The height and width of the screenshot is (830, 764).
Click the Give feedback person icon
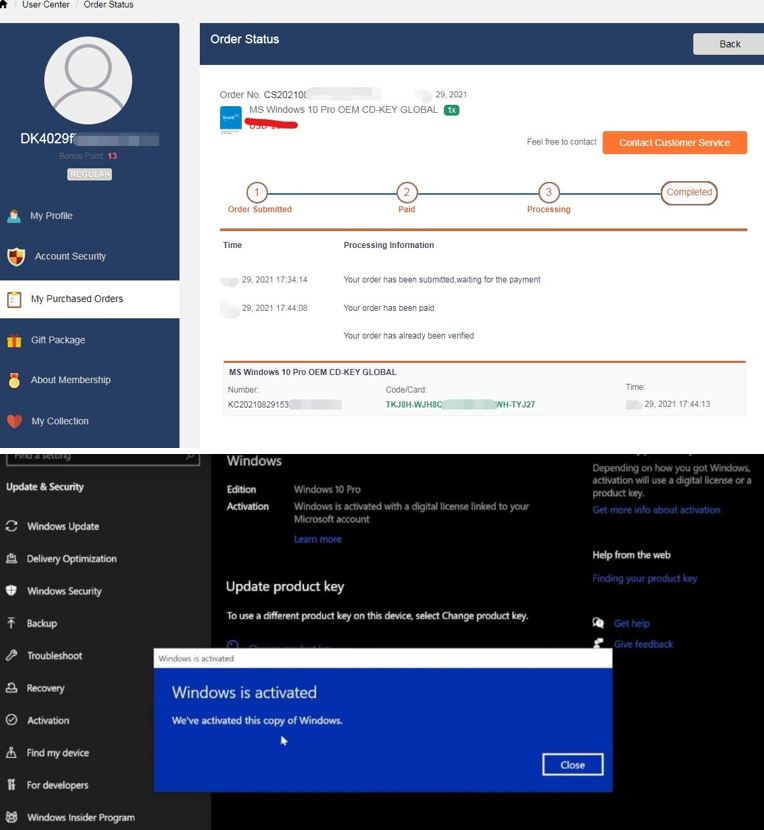tap(598, 644)
